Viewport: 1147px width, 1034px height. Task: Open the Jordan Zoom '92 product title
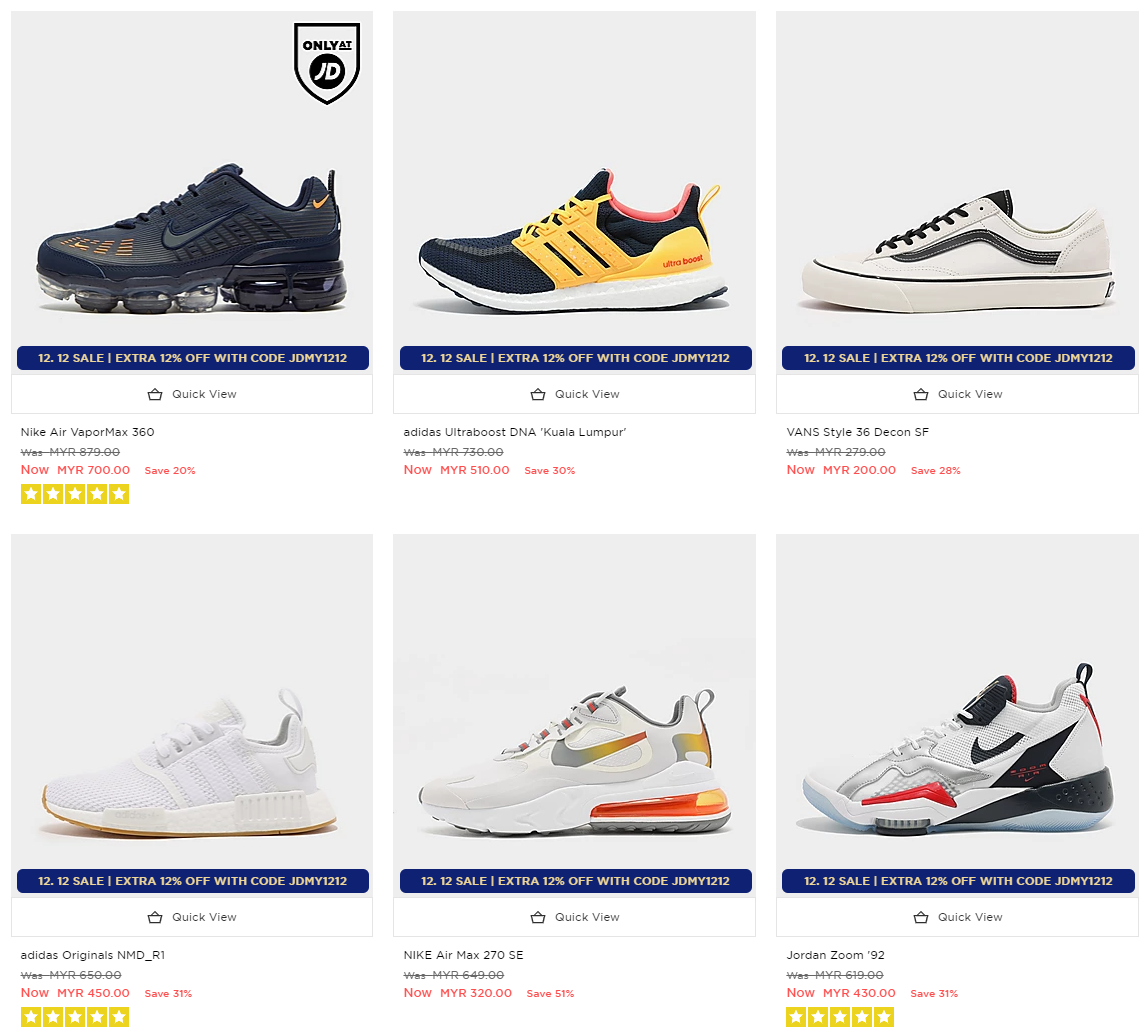(x=835, y=955)
